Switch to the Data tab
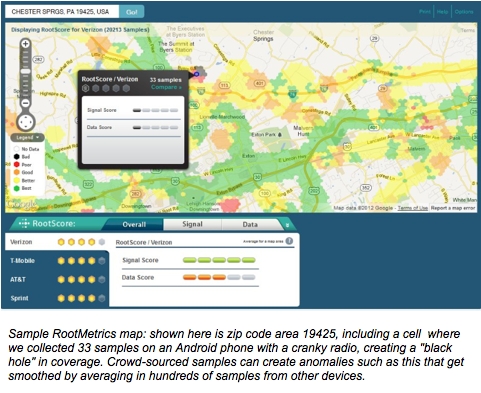Image resolution: width=481 pixels, height=393 pixels. point(250,224)
